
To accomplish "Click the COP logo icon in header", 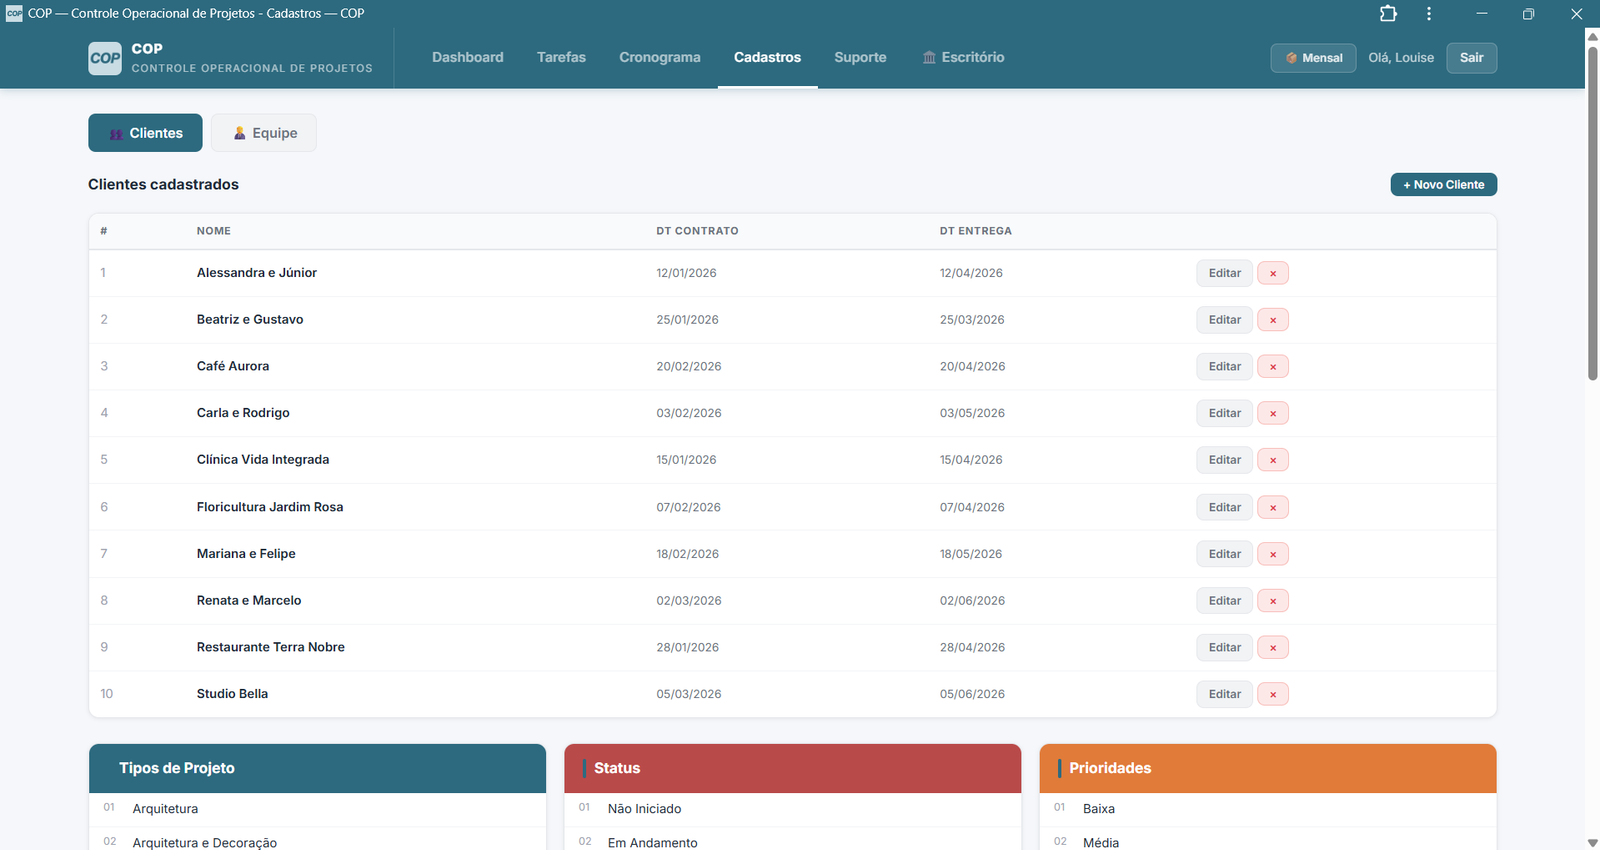I will [105, 58].
